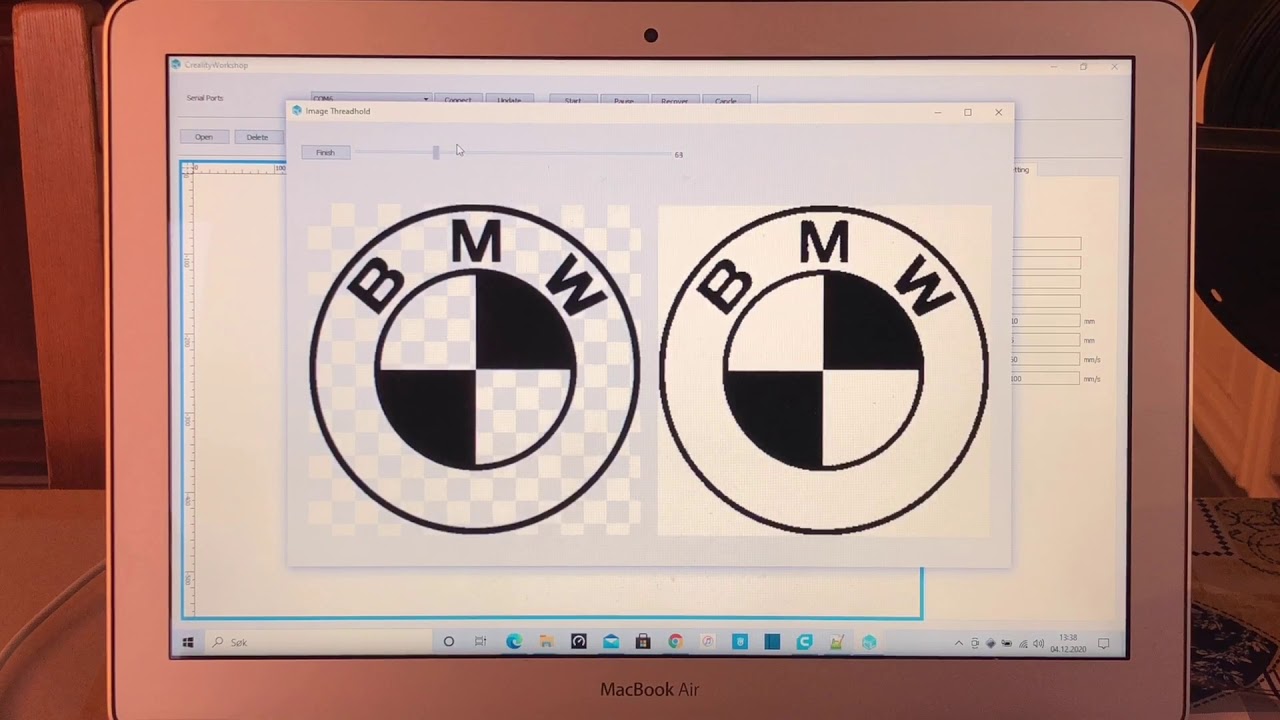Select the partly hidden Setting tab in CrealityWorkshop
The width and height of the screenshot is (1280, 720).
(1023, 170)
